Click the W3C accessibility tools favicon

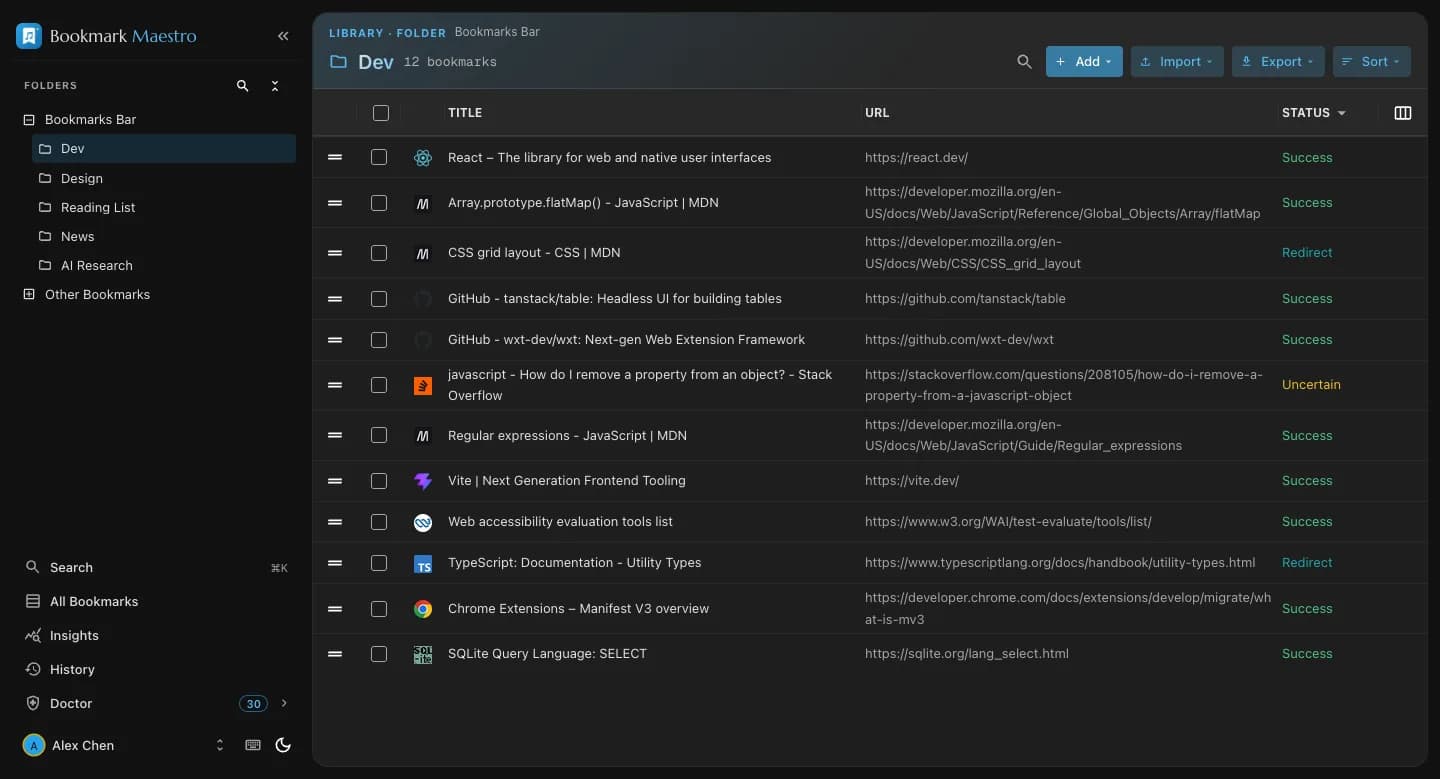pyautogui.click(x=423, y=522)
